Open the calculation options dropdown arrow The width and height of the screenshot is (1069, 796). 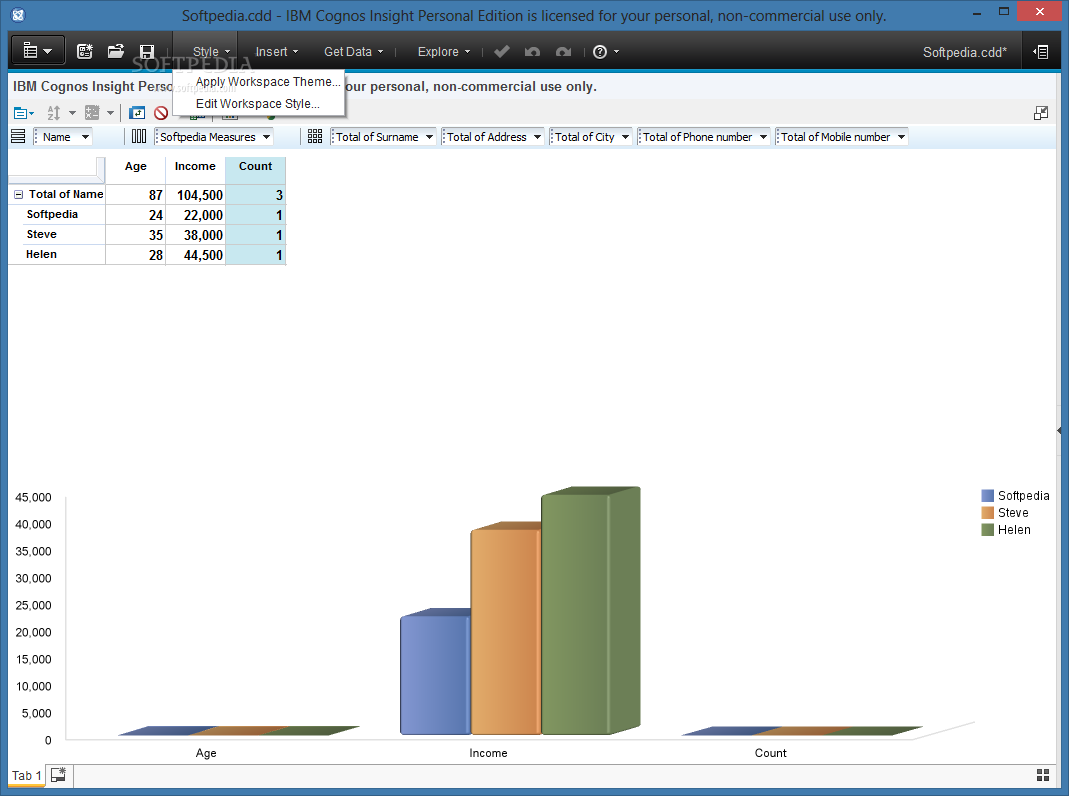point(110,113)
